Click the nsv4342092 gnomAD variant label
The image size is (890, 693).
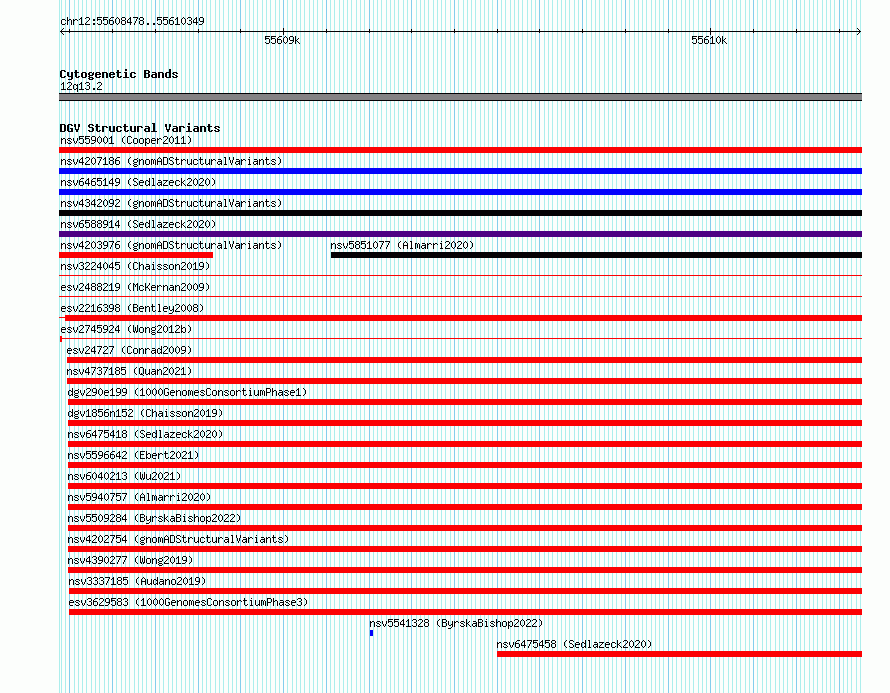[171, 203]
